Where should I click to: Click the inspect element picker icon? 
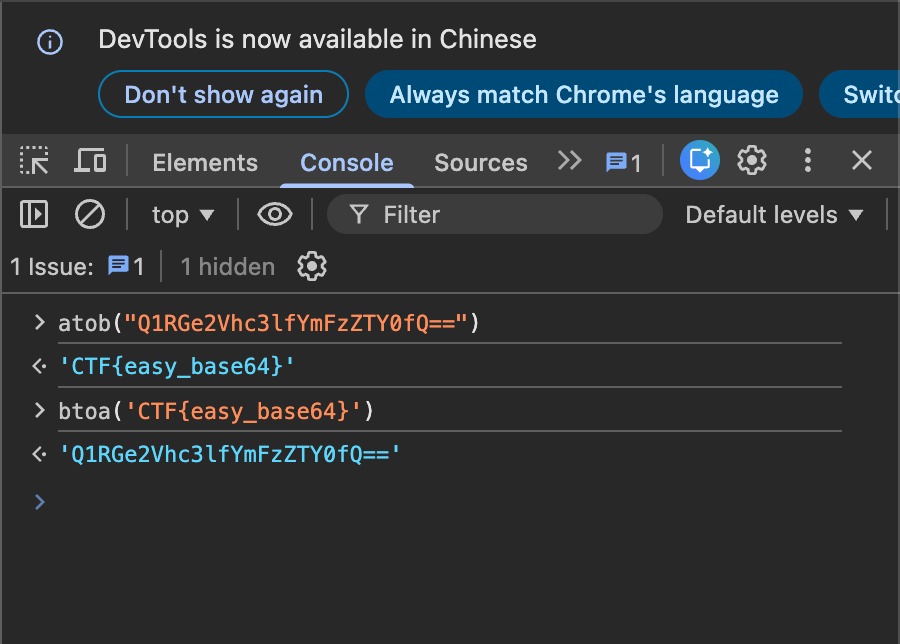pyautogui.click(x=35, y=161)
